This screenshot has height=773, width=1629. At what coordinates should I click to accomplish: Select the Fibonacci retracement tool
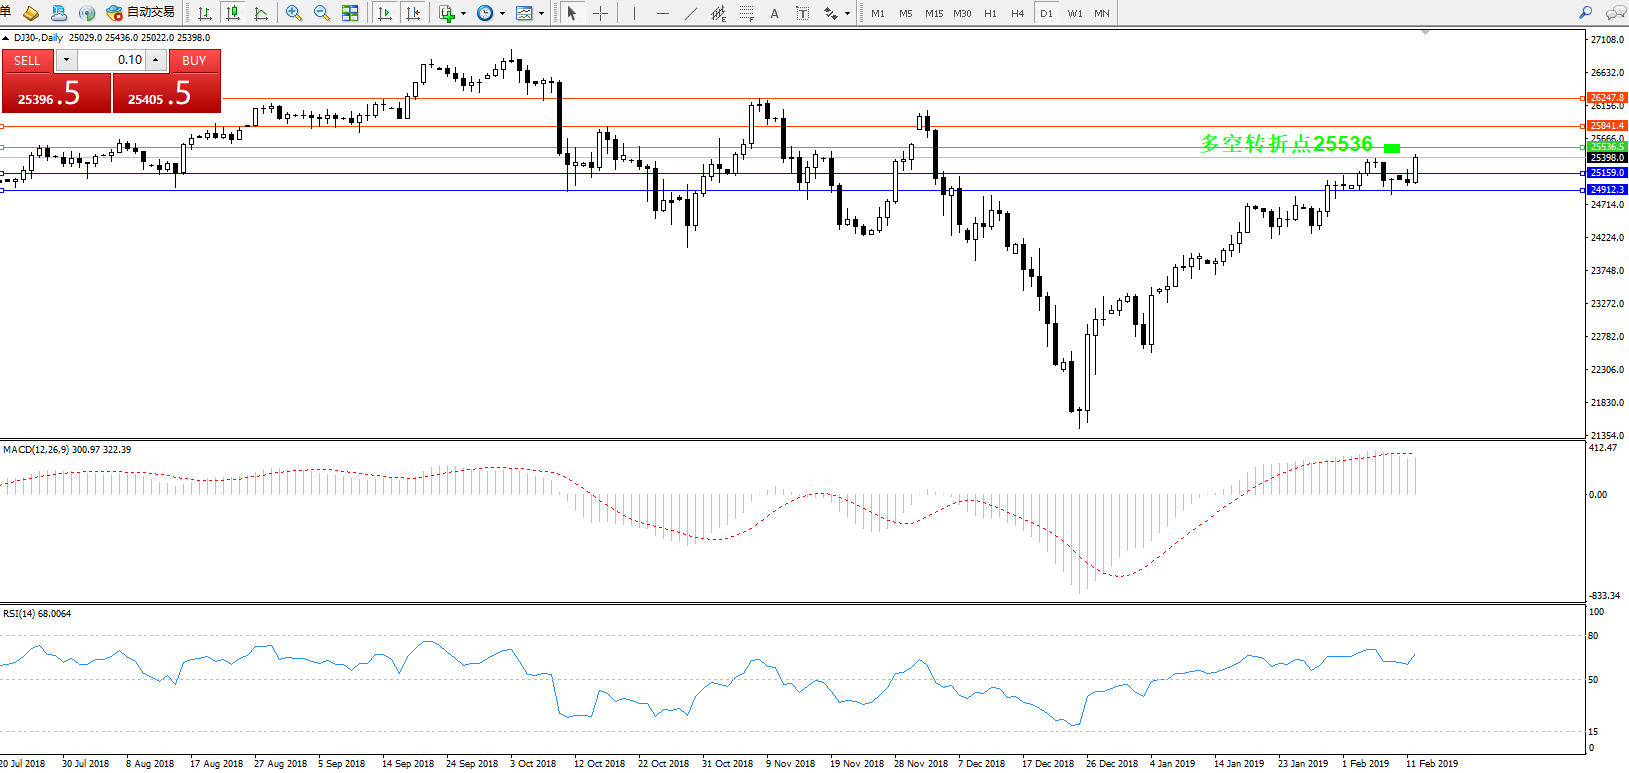tap(747, 13)
